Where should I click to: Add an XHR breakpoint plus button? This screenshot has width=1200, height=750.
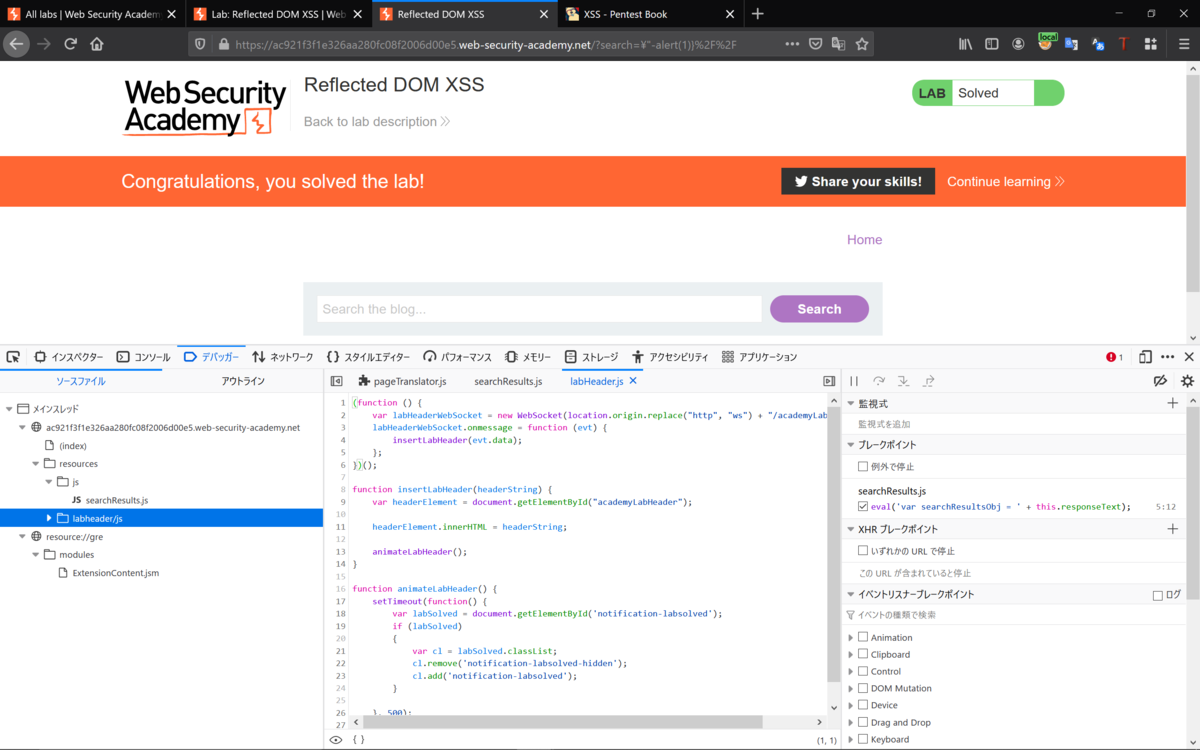click(x=1173, y=529)
